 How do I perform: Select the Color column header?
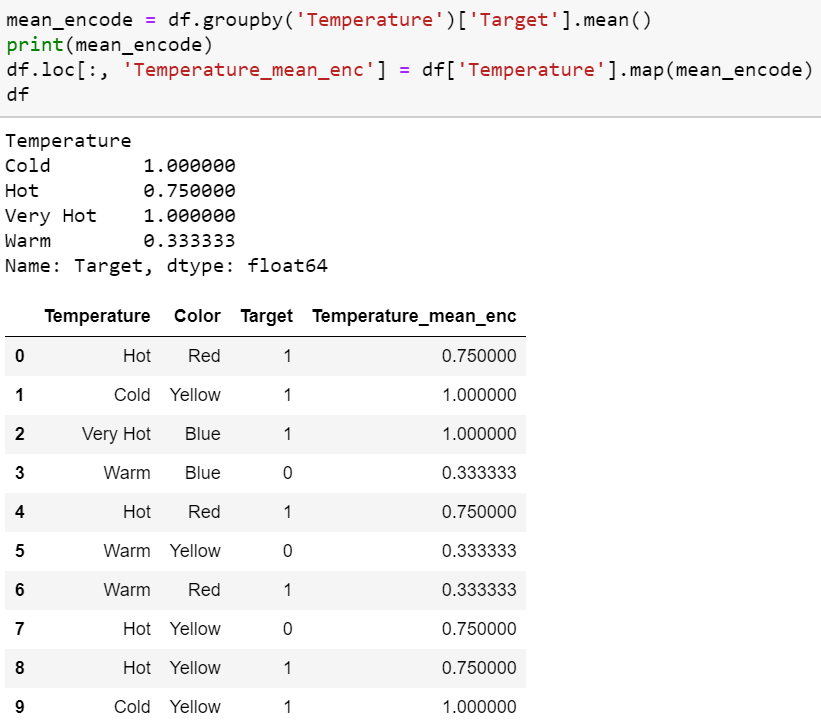pos(197,316)
